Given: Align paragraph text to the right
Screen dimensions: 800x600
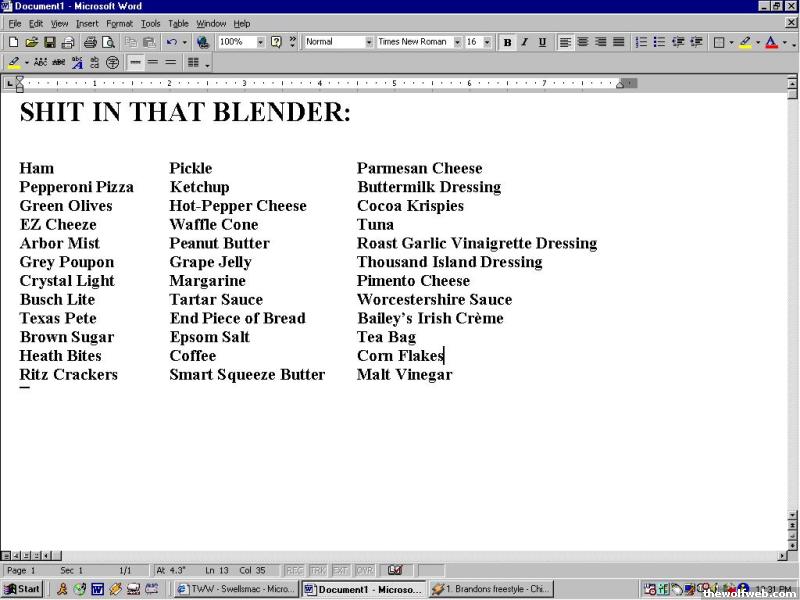Looking at the screenshot, I should point(601,42).
